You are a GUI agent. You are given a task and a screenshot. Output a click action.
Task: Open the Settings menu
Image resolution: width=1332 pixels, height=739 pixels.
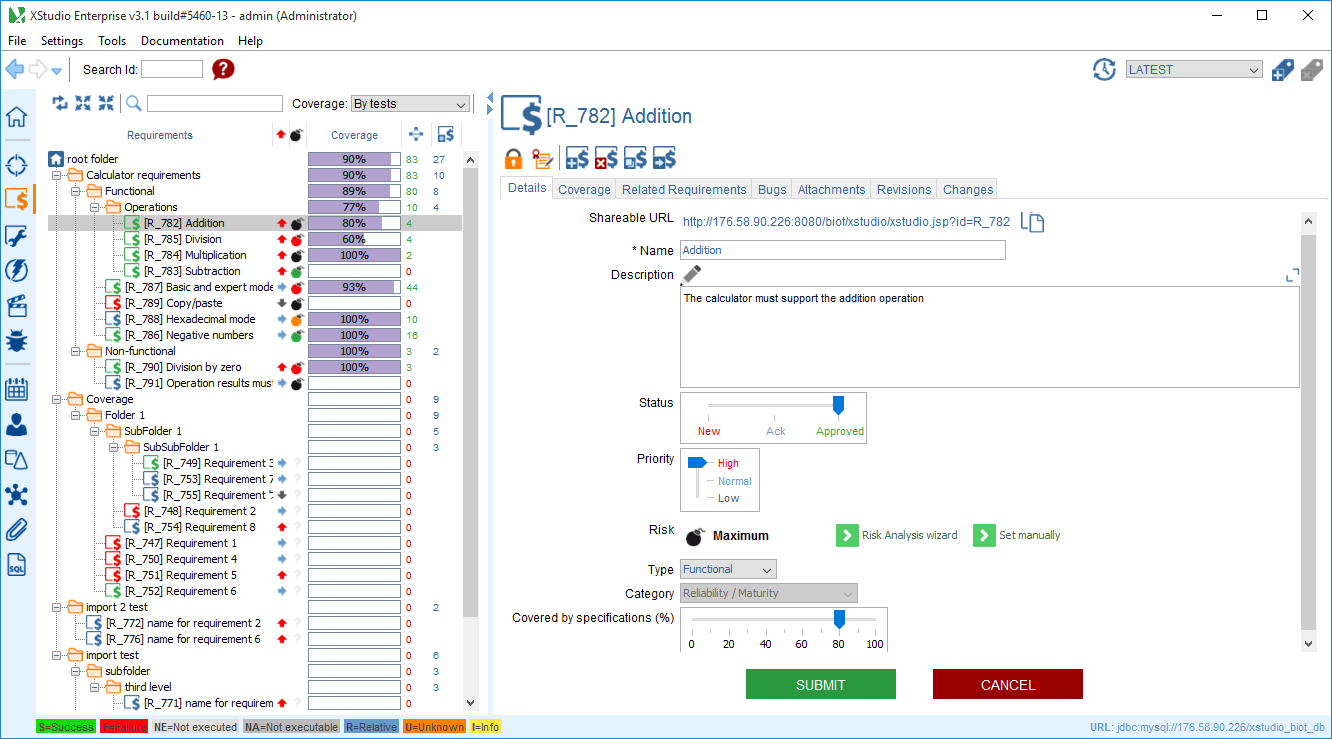[62, 41]
